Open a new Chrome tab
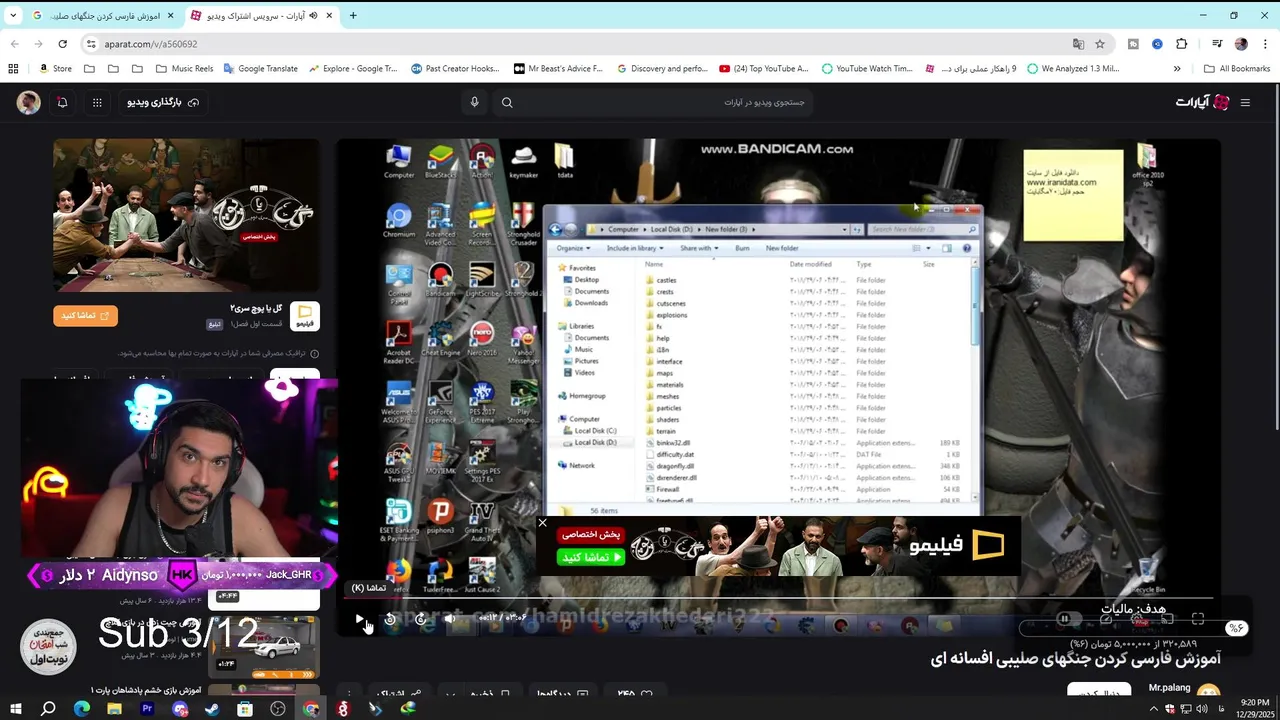Screen dimensions: 1280x720 click(353, 16)
